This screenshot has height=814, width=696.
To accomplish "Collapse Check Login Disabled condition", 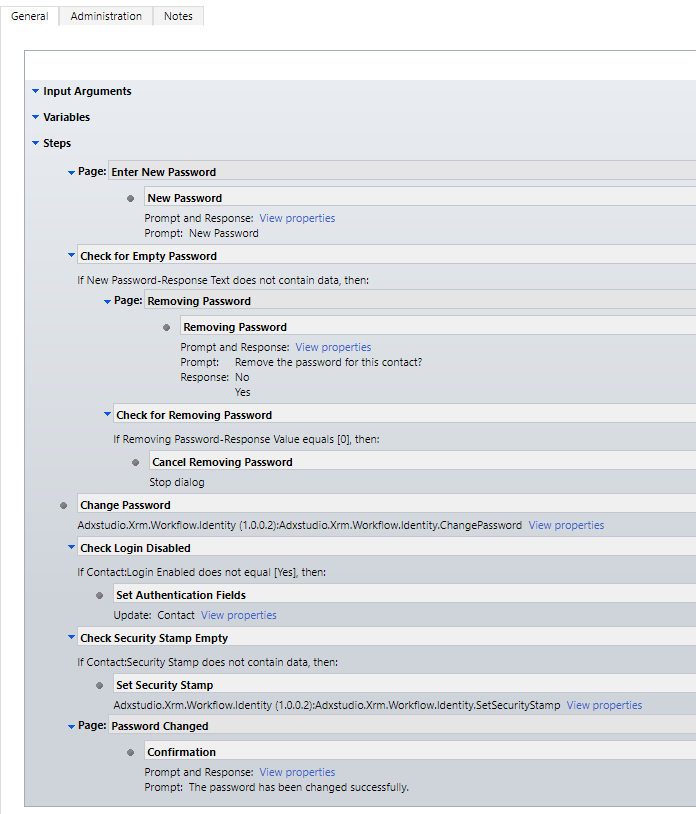I will [72, 547].
